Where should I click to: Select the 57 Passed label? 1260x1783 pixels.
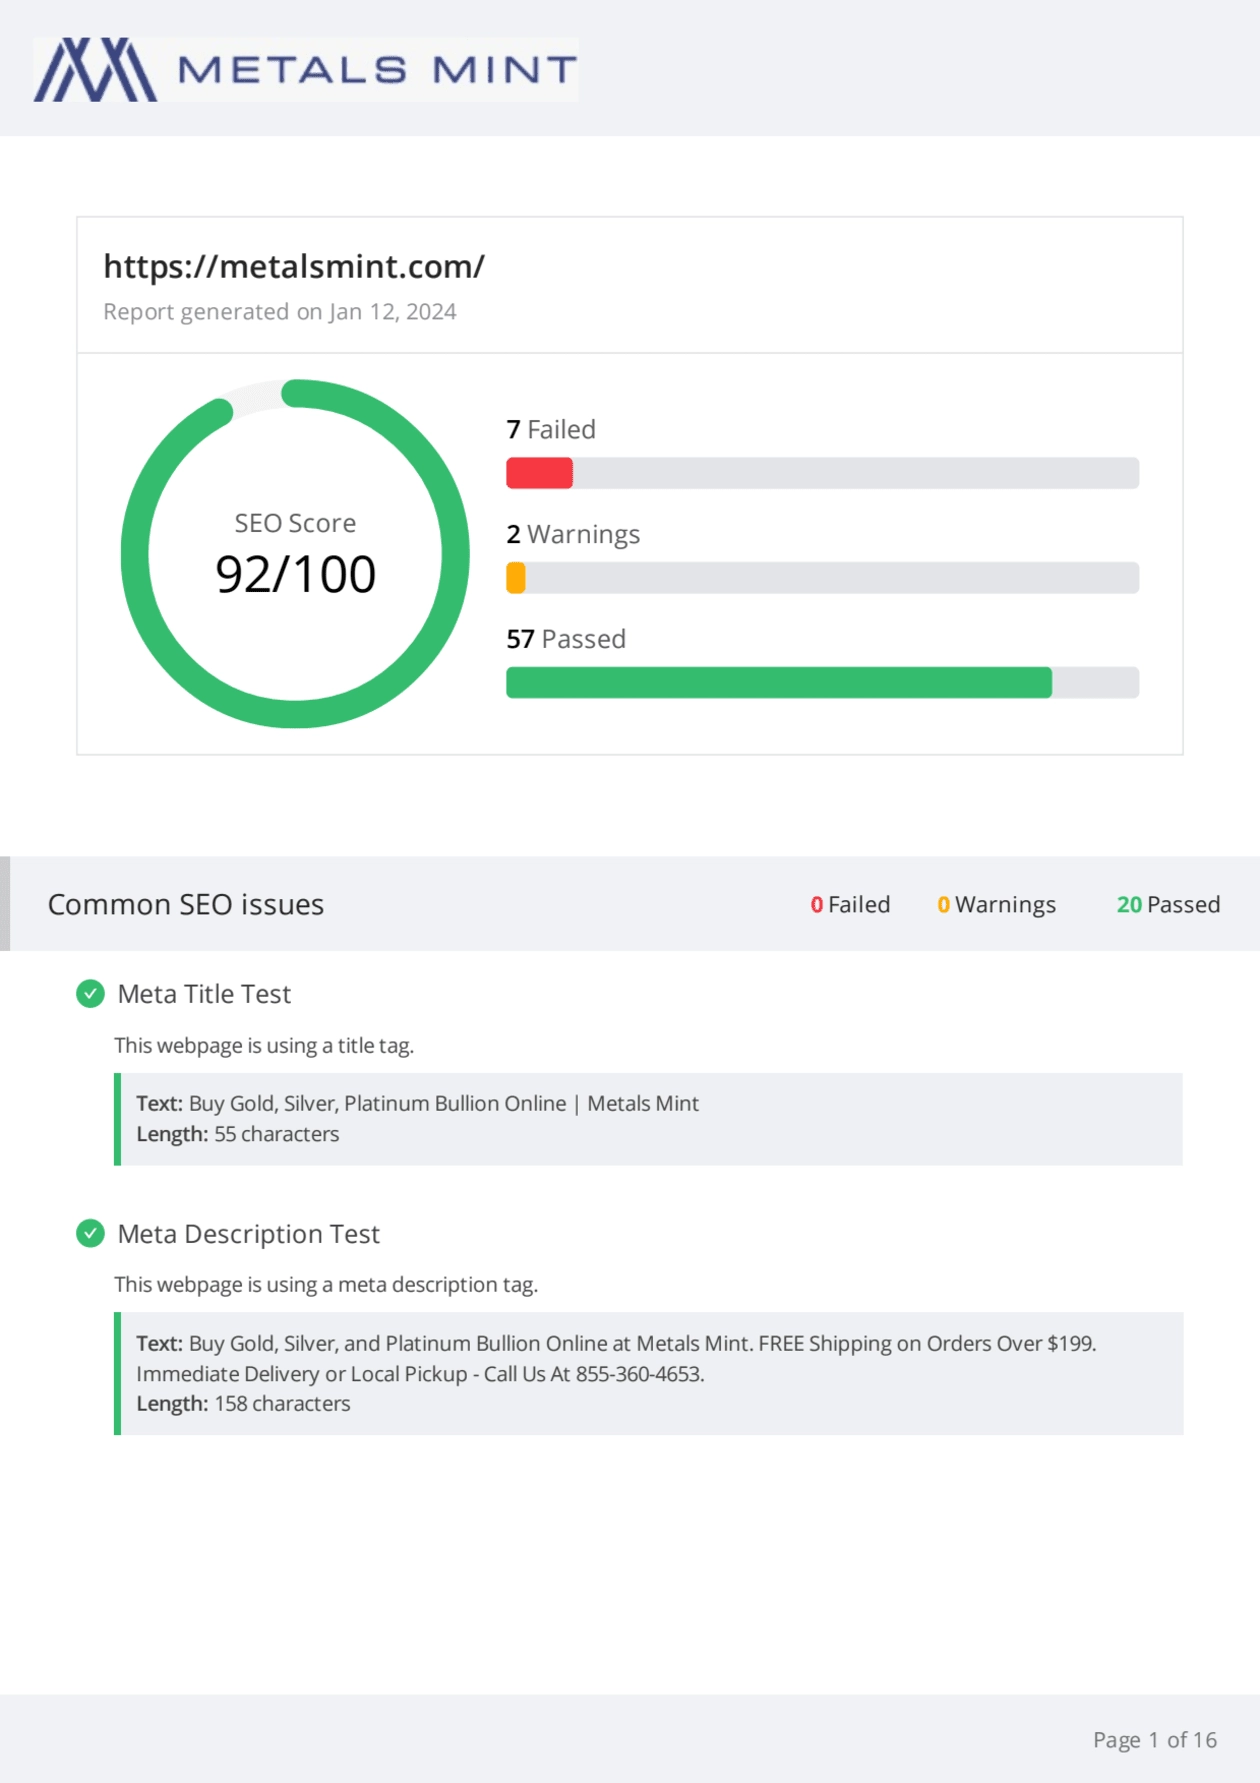tap(566, 639)
